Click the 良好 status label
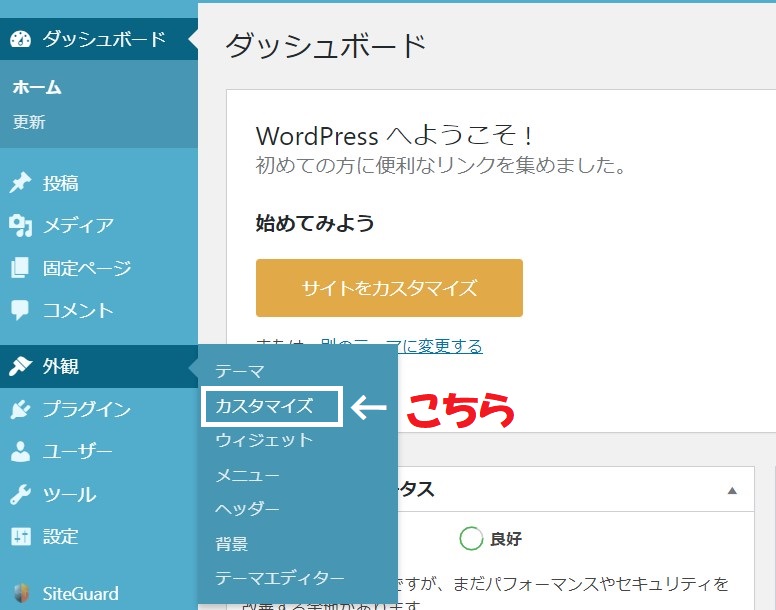 click(506, 539)
